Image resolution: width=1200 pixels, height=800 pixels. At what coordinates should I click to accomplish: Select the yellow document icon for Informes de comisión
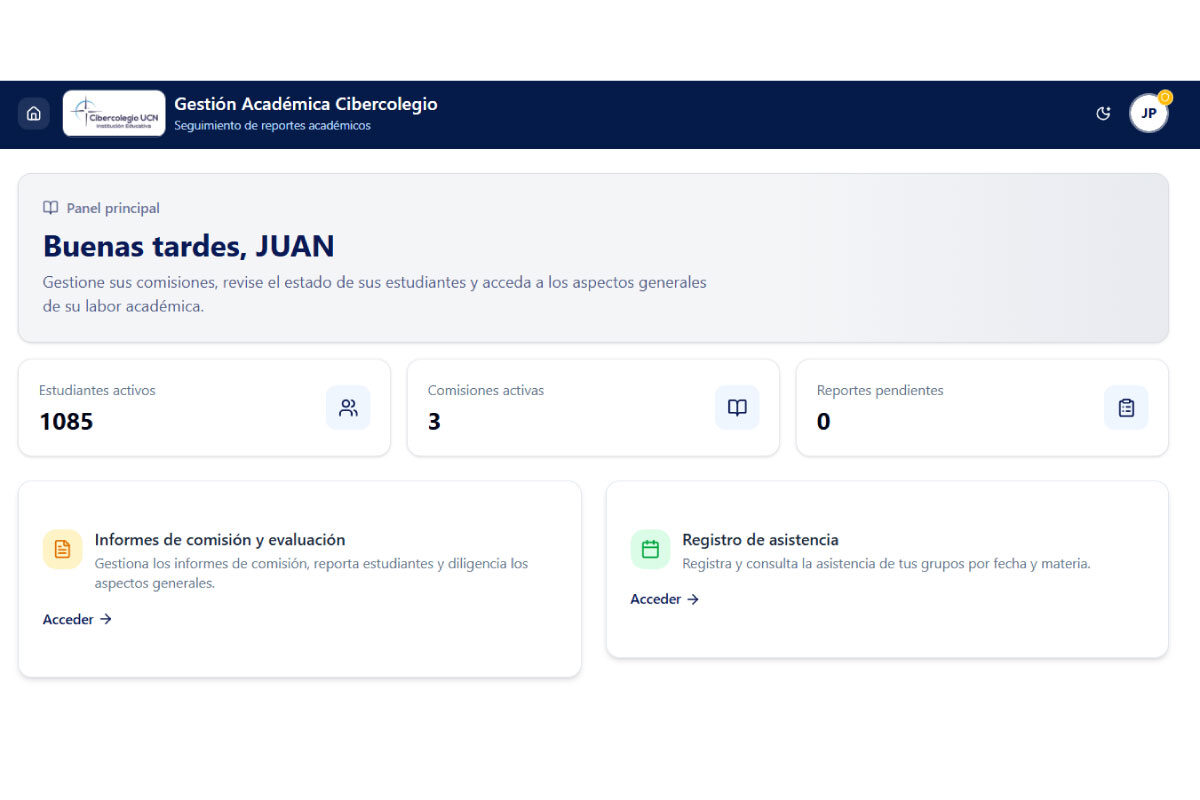pos(62,549)
